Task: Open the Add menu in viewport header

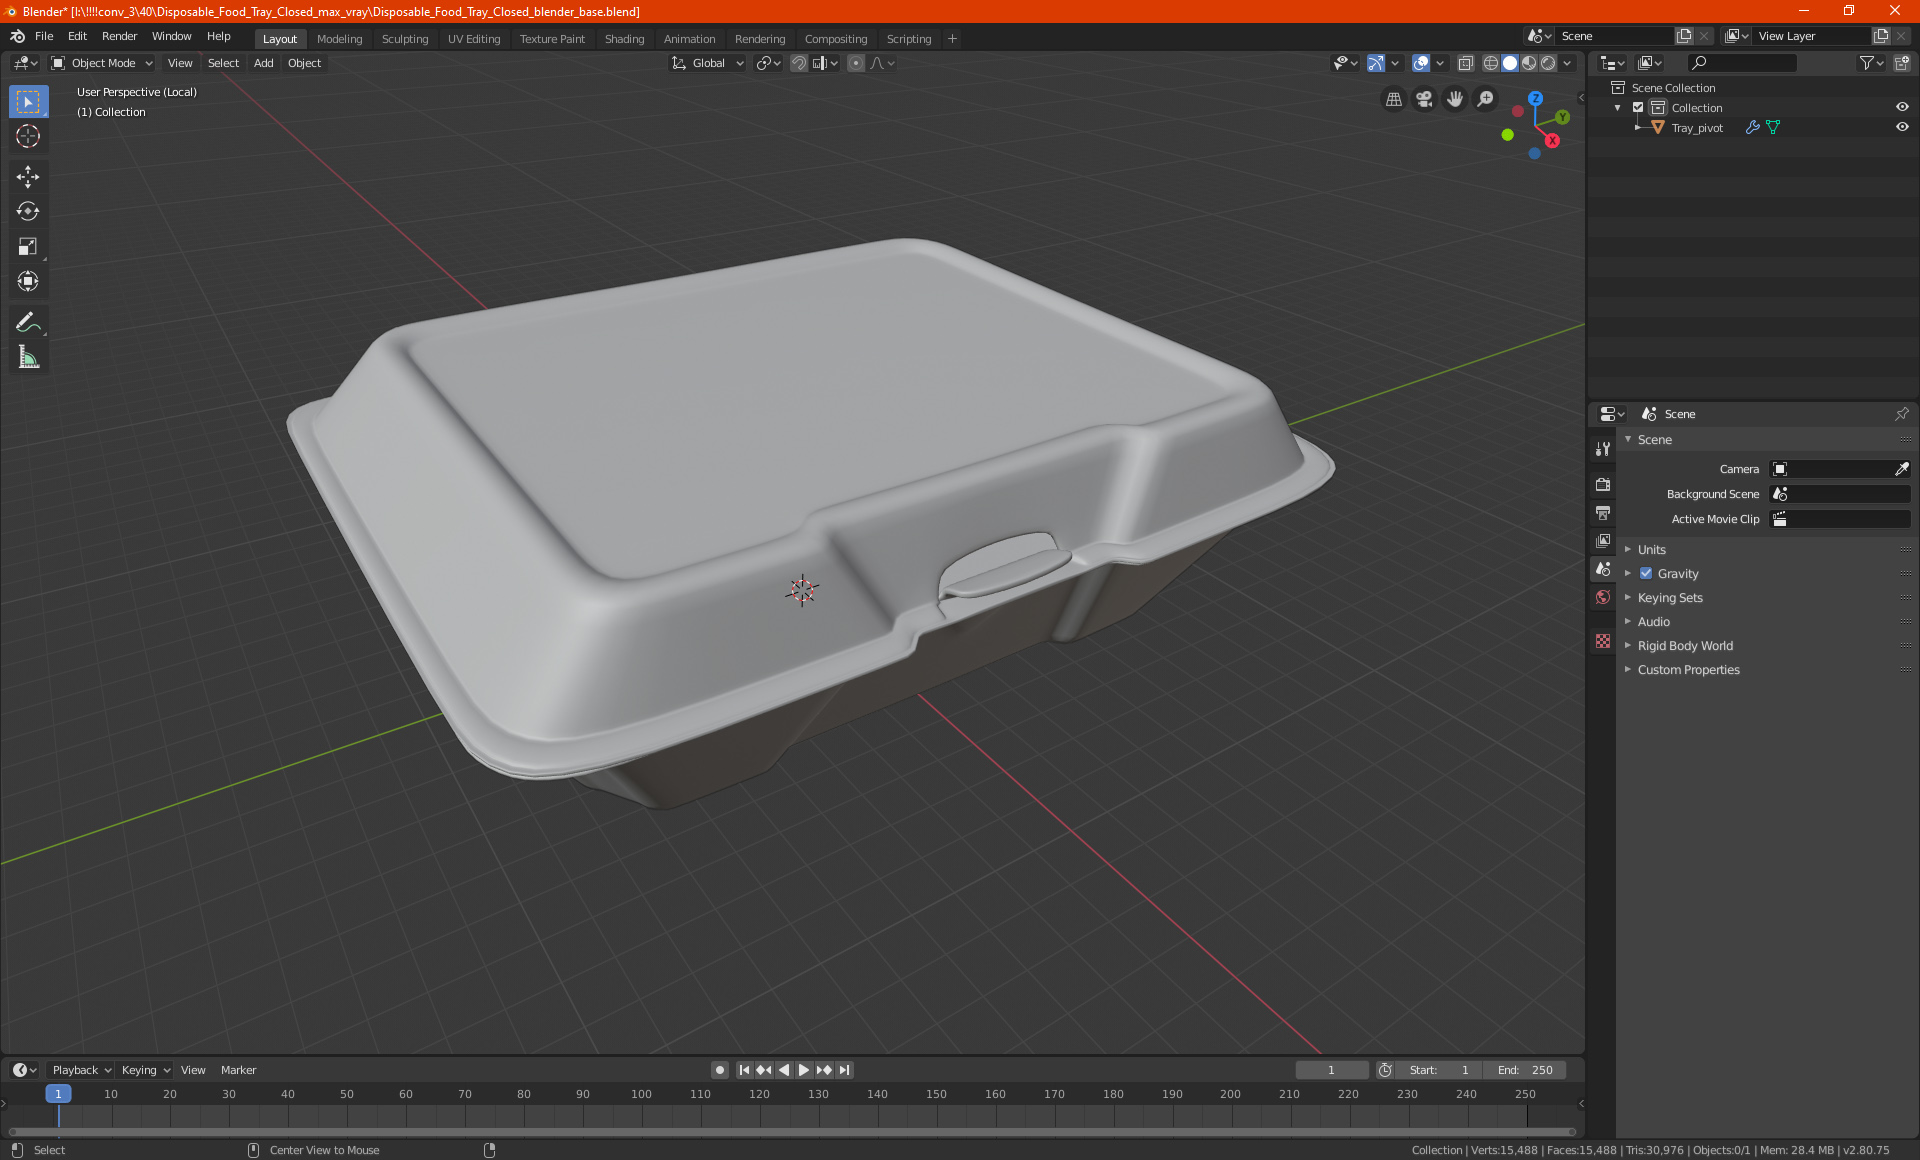Action: click(263, 63)
